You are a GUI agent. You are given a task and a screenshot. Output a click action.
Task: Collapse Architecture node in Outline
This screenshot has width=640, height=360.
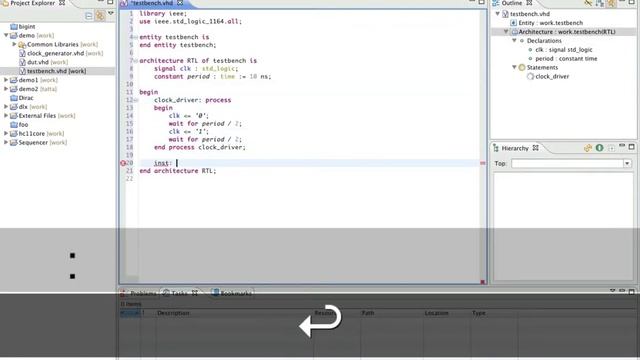[x=506, y=32]
